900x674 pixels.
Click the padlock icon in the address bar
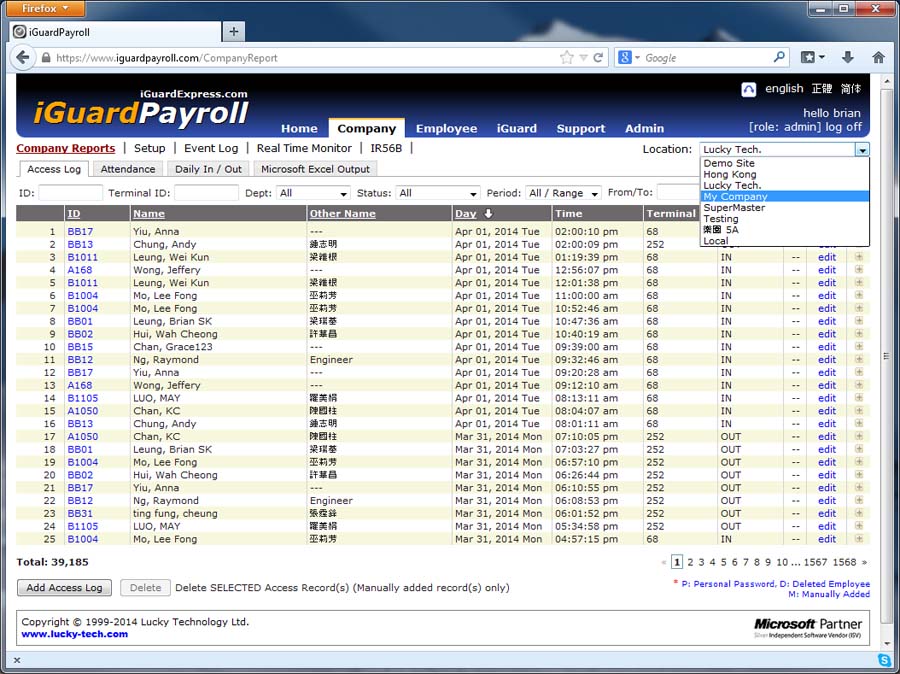point(46,57)
